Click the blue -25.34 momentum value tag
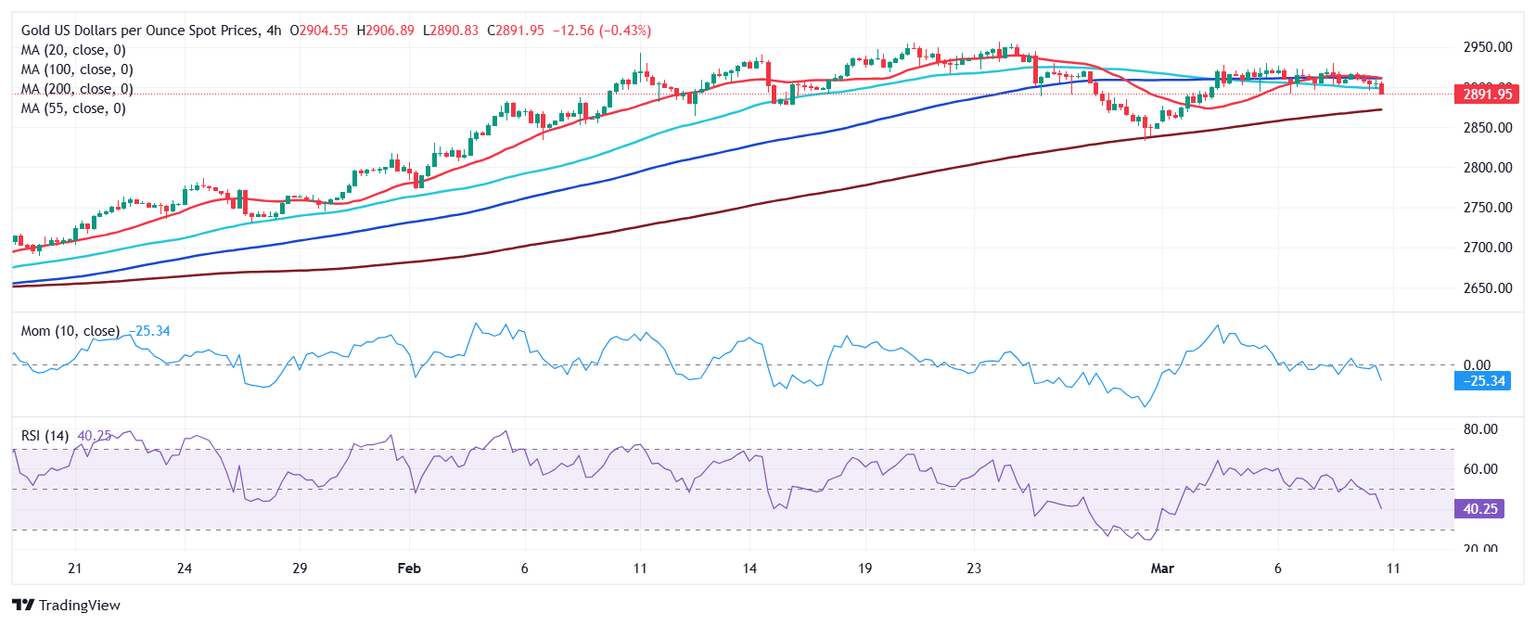The image size is (1536, 625). coord(1482,381)
